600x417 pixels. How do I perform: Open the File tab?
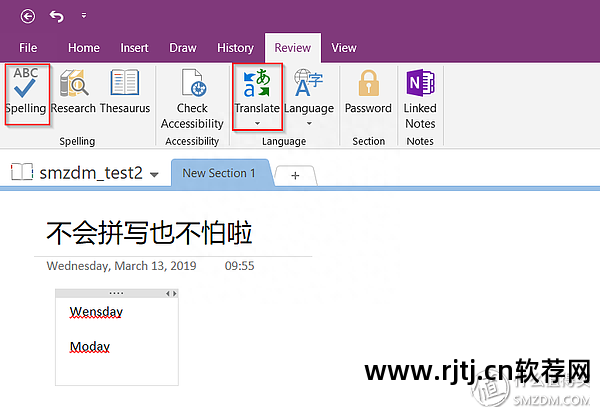click(x=28, y=48)
